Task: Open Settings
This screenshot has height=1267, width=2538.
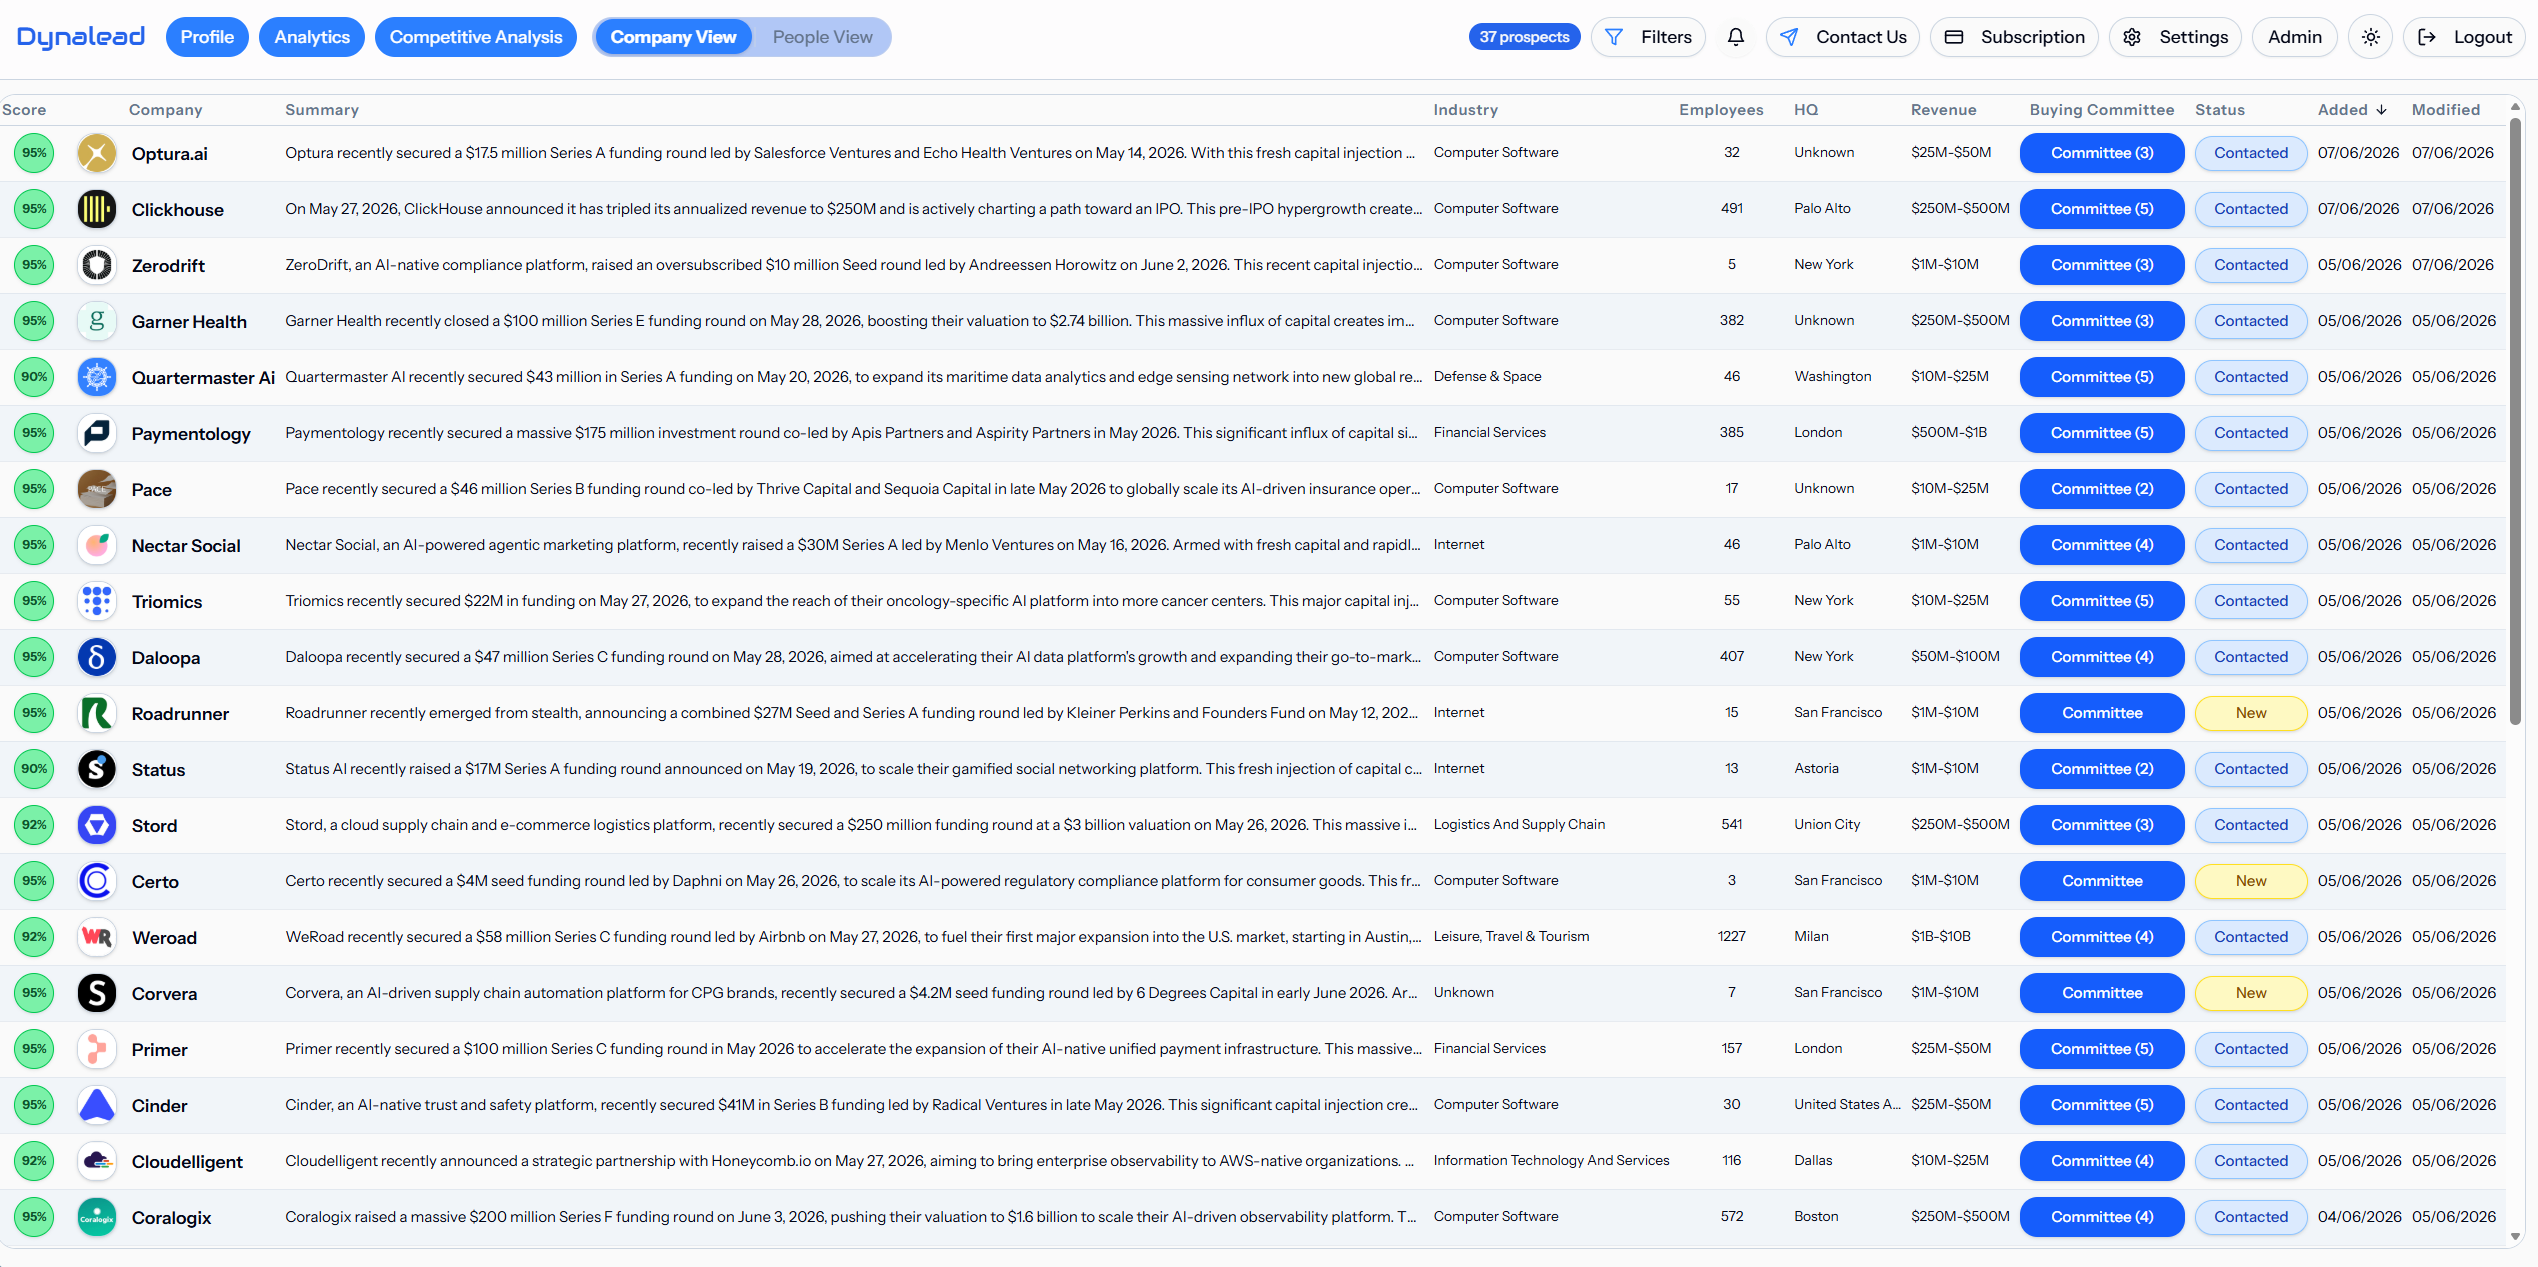Action: [x=2175, y=37]
